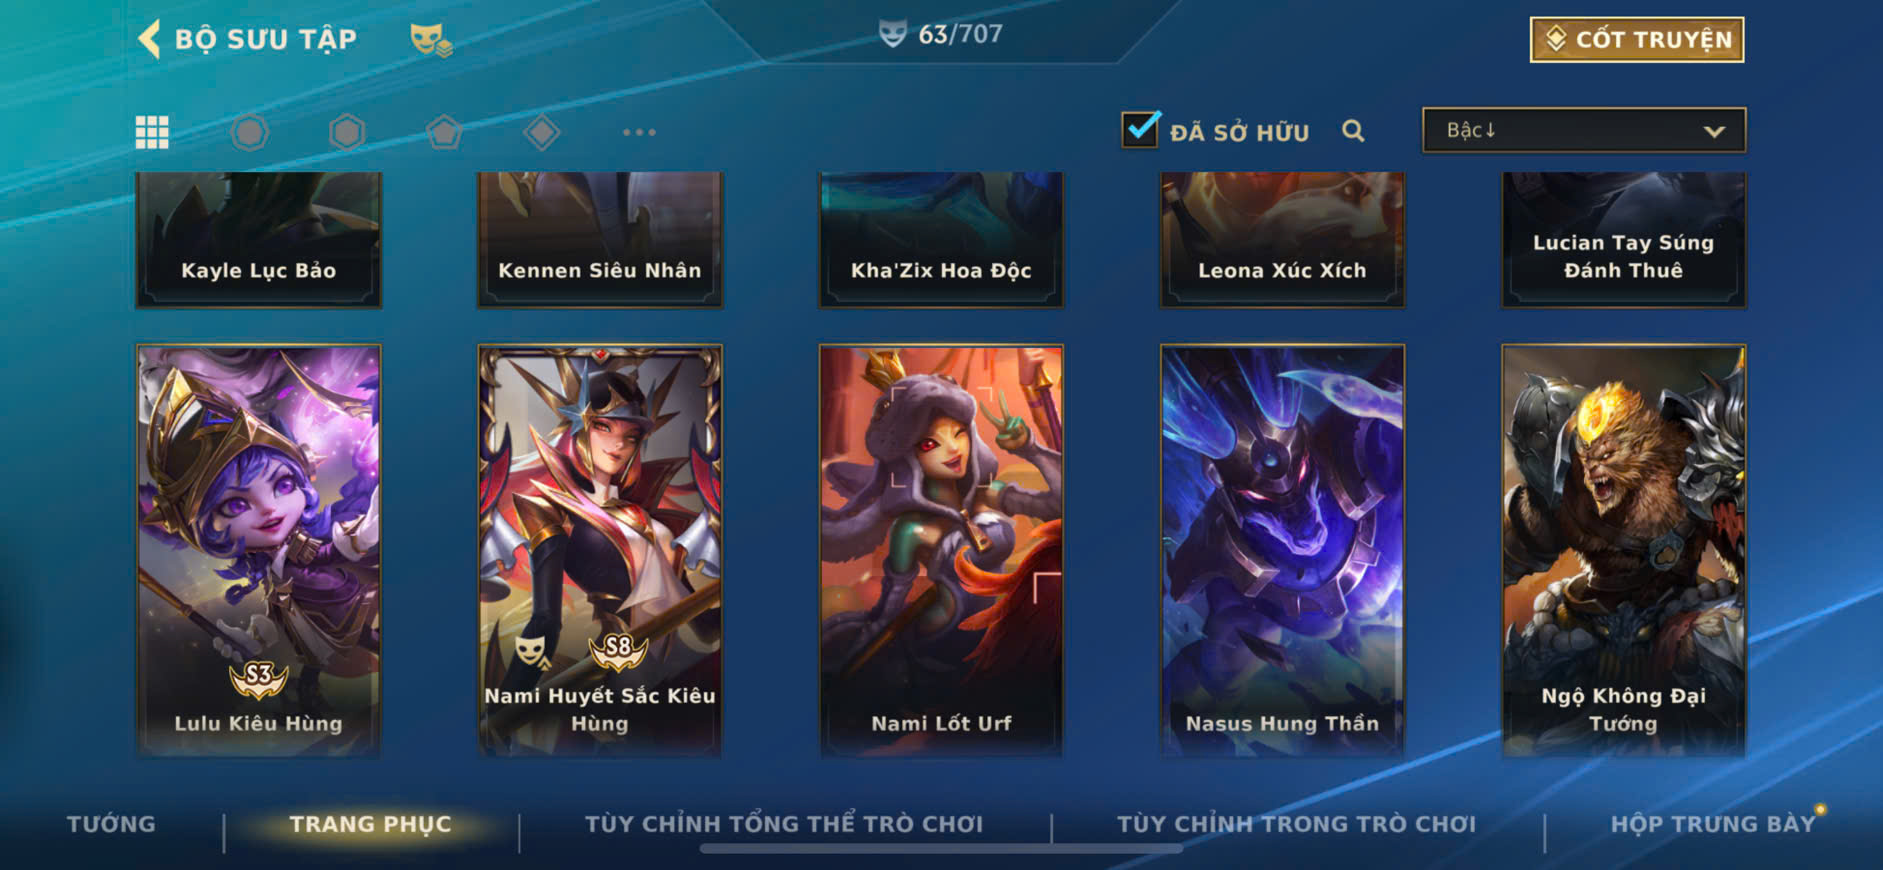Click the horizontal scrollbar below the tabs
This screenshot has width=1883, height=870.
pos(941,849)
